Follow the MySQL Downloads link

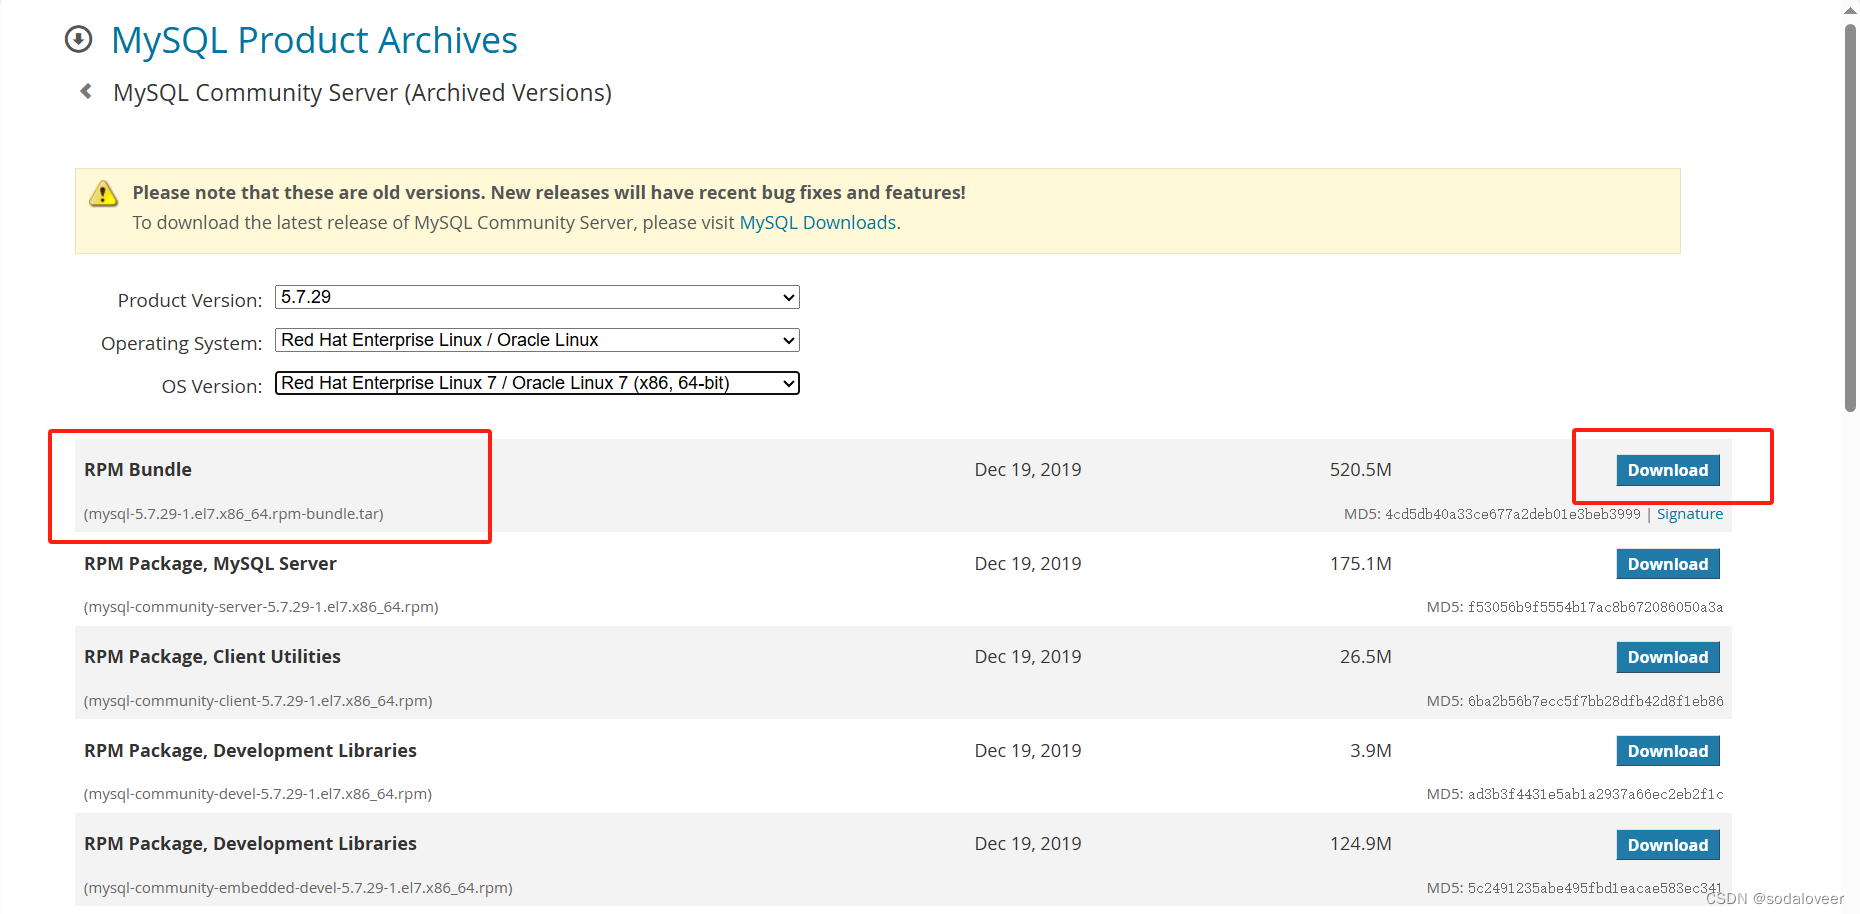818,223
